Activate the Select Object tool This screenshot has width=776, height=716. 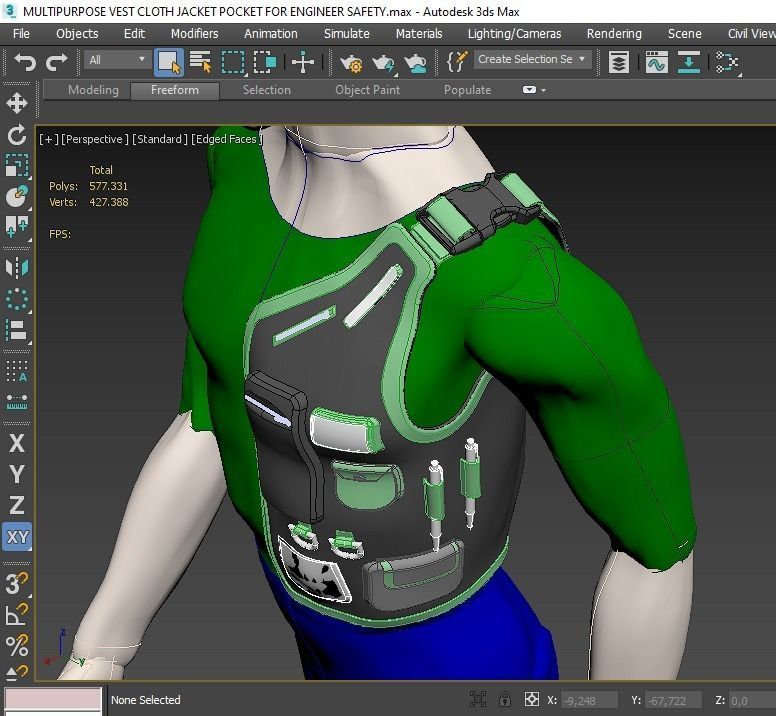click(x=169, y=62)
